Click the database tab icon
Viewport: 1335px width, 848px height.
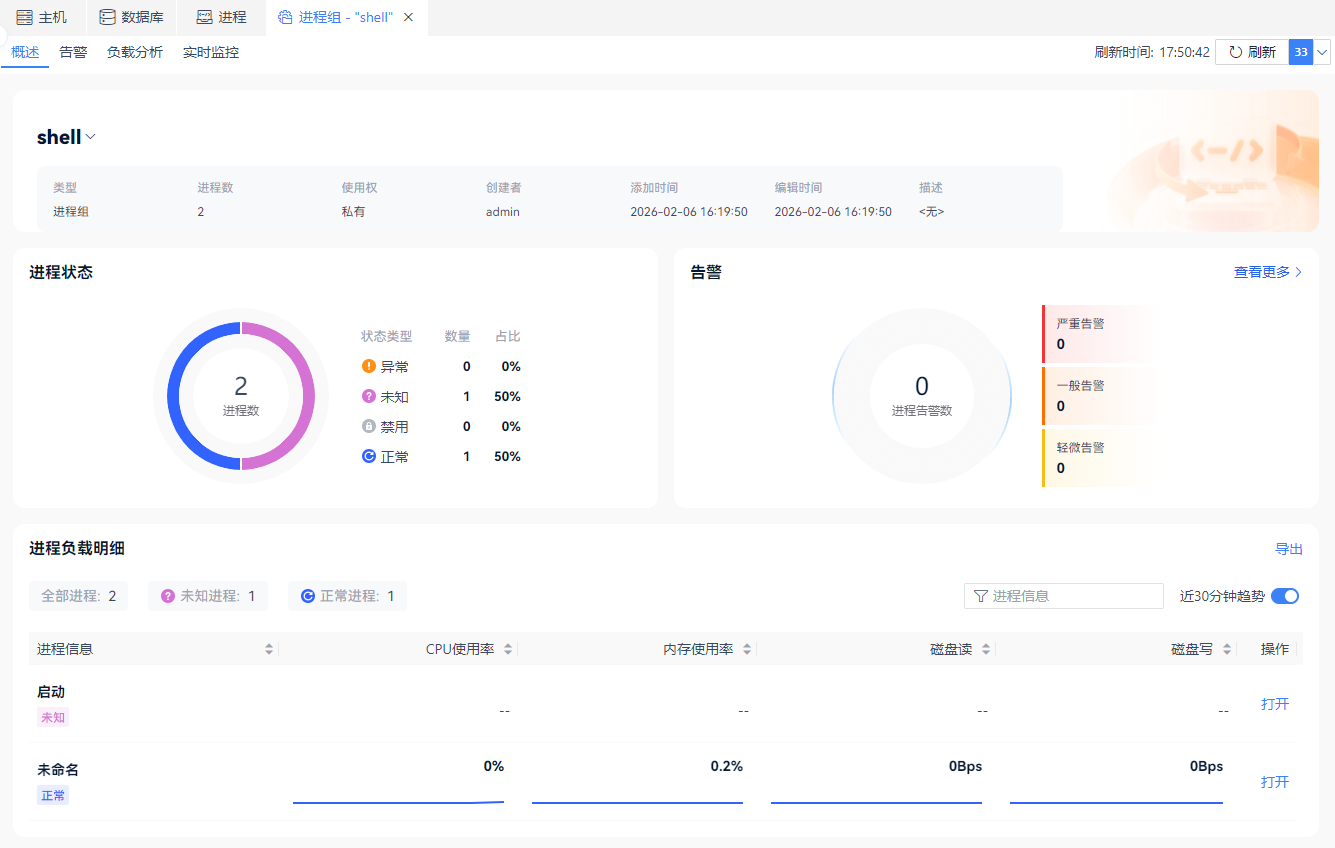pyautogui.click(x=107, y=17)
